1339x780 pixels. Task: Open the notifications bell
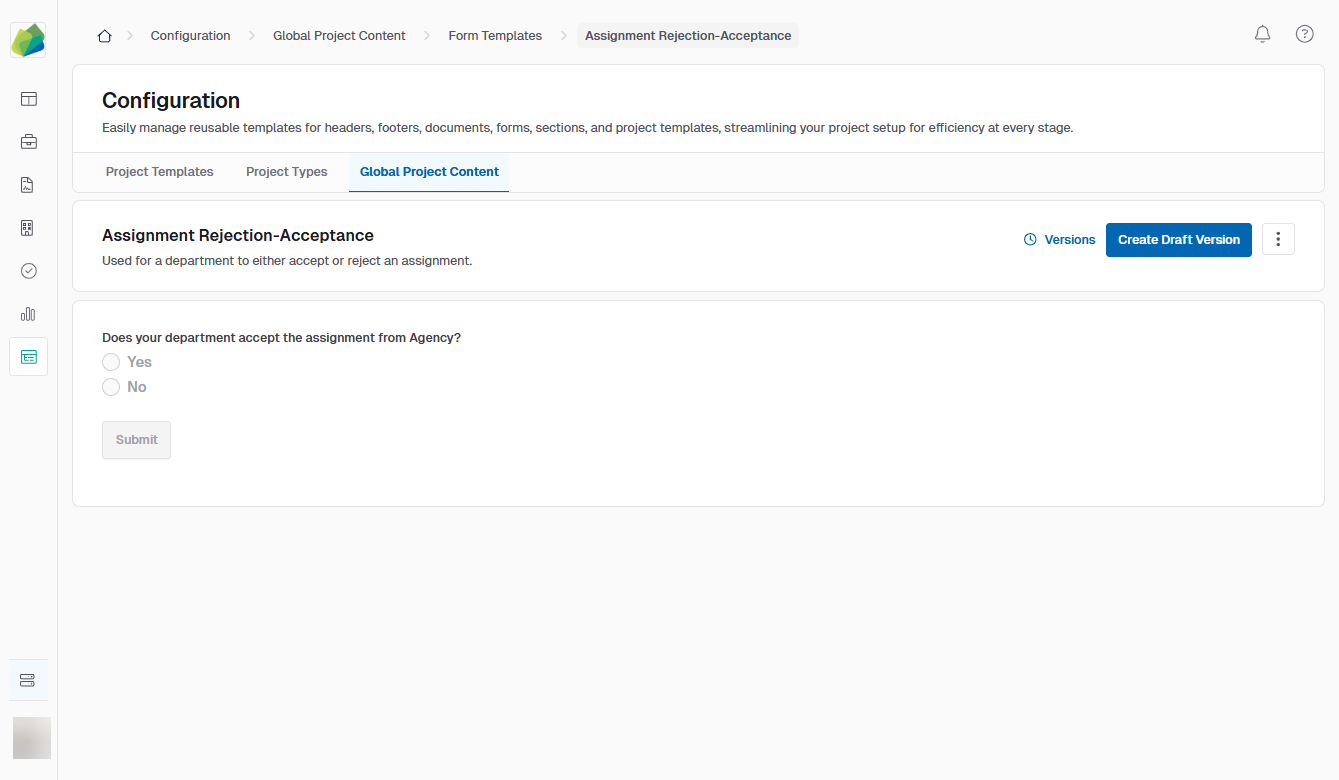pyautogui.click(x=1262, y=34)
